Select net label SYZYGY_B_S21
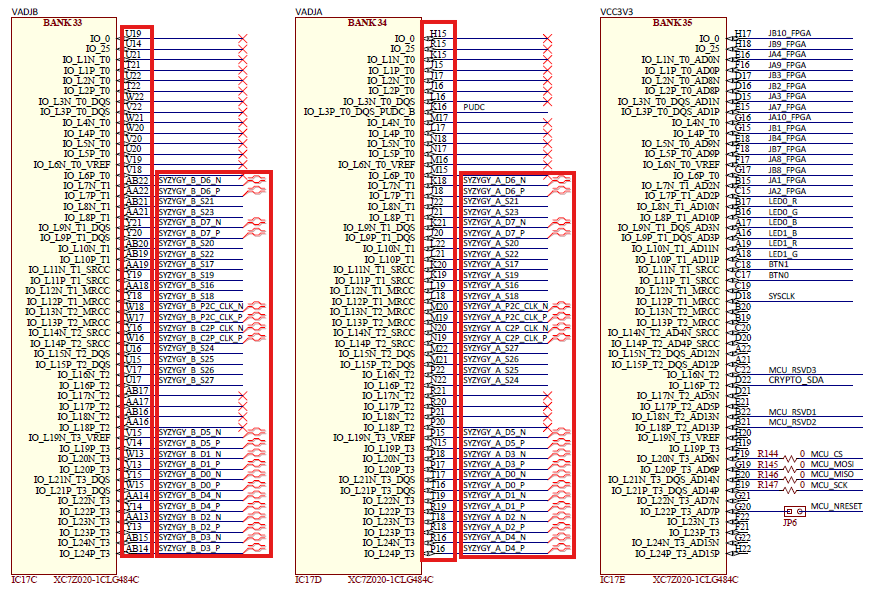Viewport: 882px width, 595px height. pyautogui.click(x=187, y=201)
